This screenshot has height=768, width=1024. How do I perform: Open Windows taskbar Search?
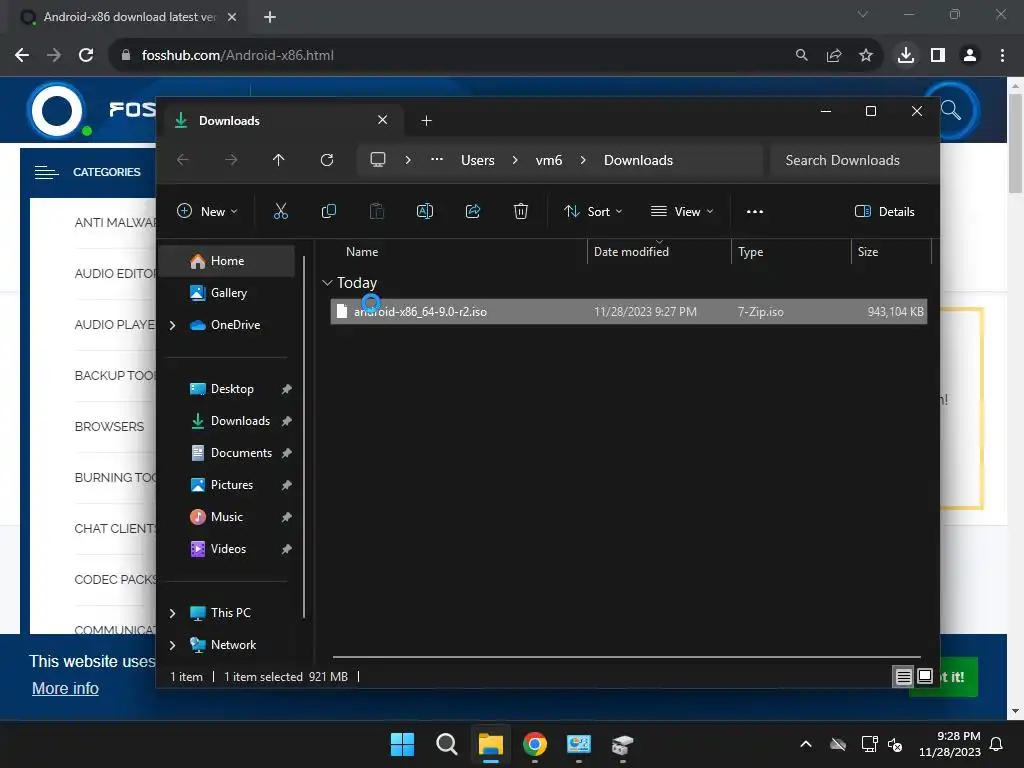(x=447, y=744)
